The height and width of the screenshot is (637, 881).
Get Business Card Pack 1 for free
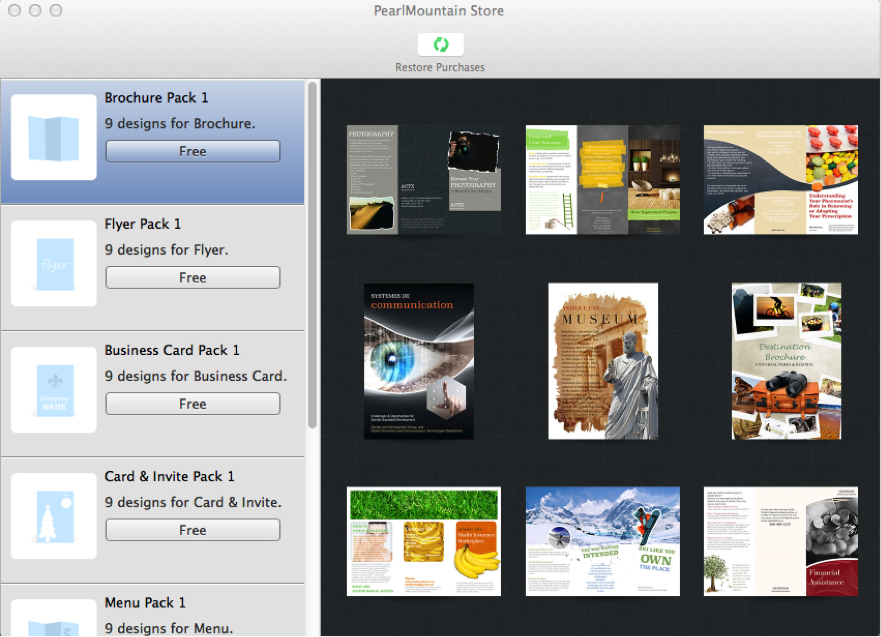pyautogui.click(x=192, y=404)
